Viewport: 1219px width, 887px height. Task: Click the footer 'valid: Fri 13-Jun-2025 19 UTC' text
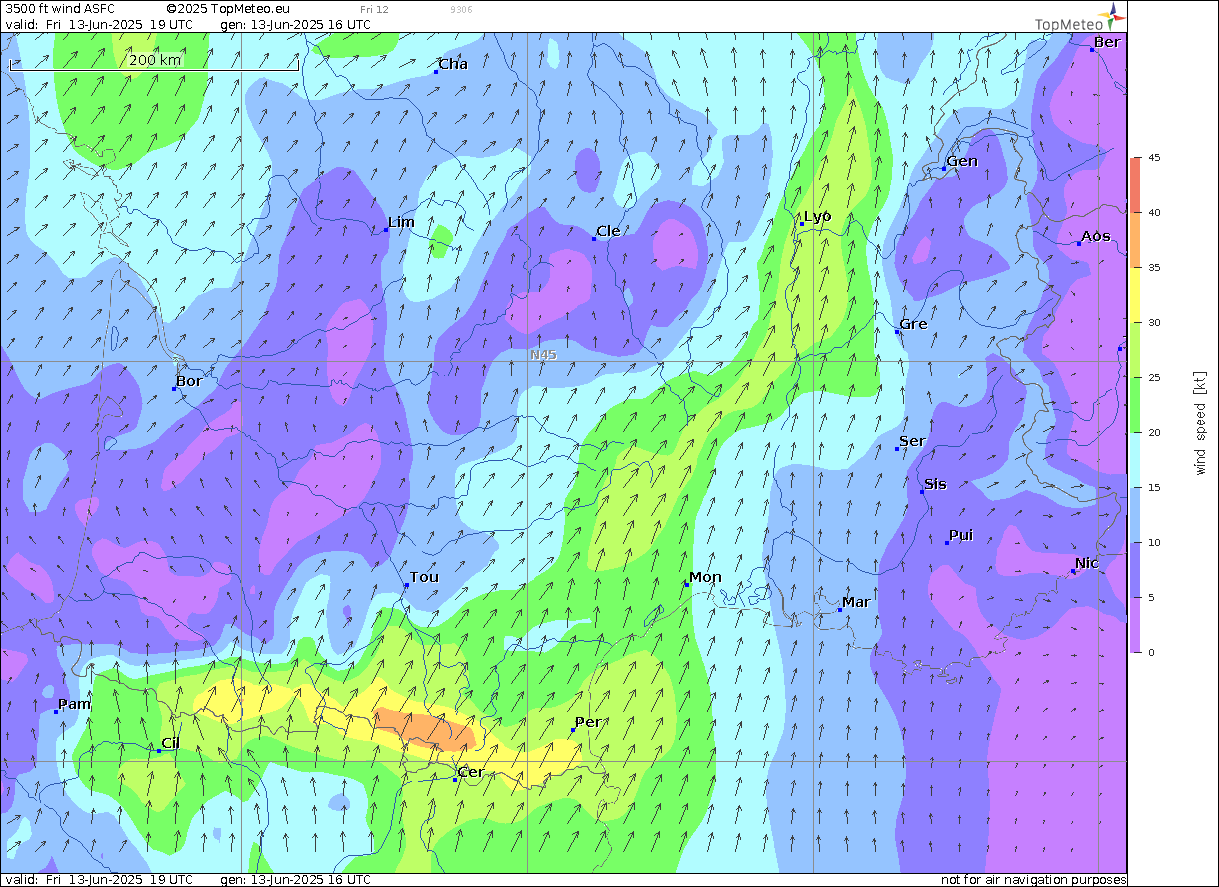100,880
